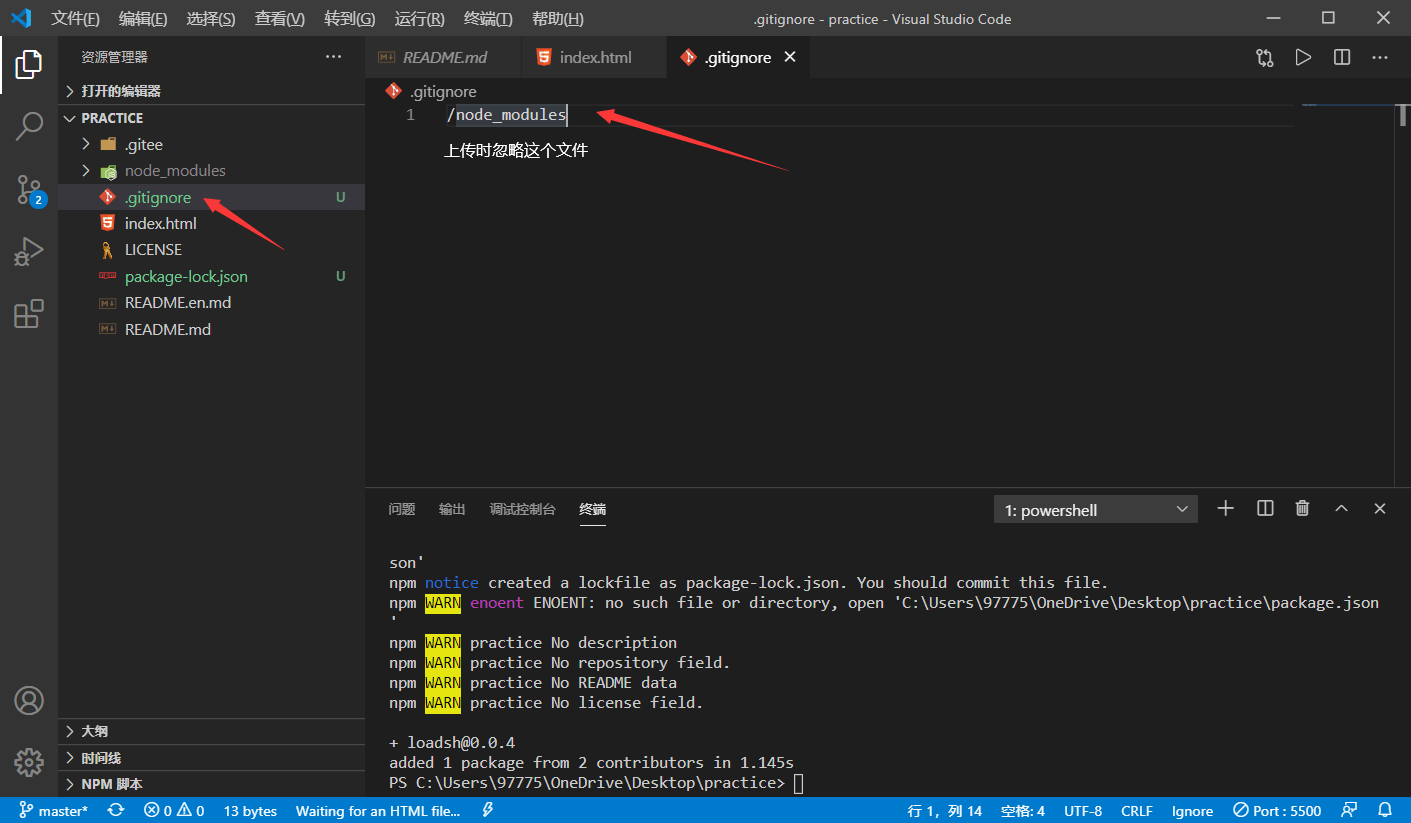Open index.html in Explorer tree
This screenshot has width=1411, height=823.
point(211,224)
